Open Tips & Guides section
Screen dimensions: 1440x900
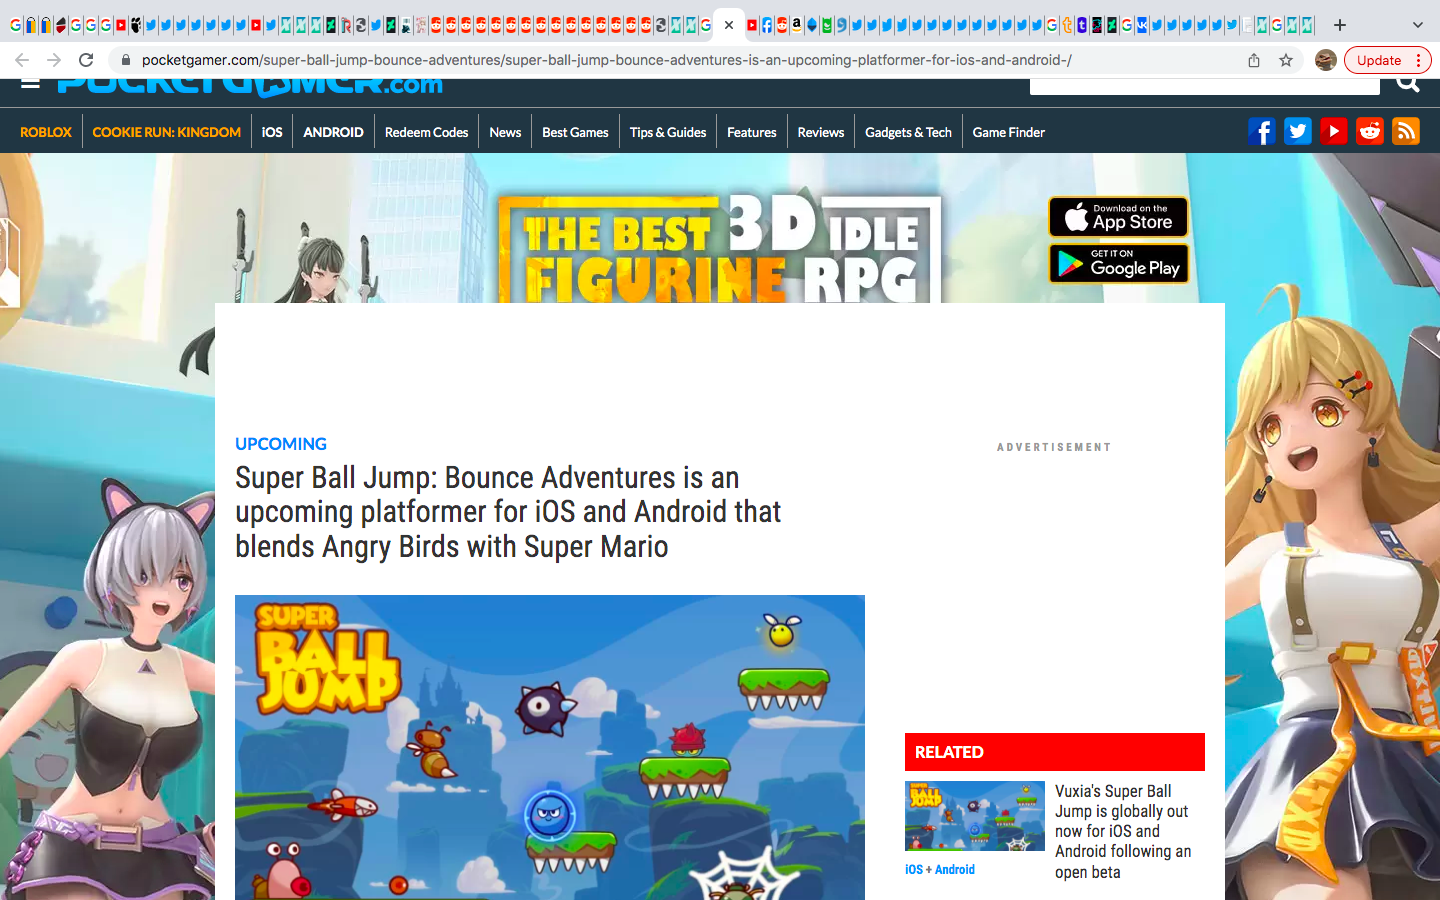[668, 132]
